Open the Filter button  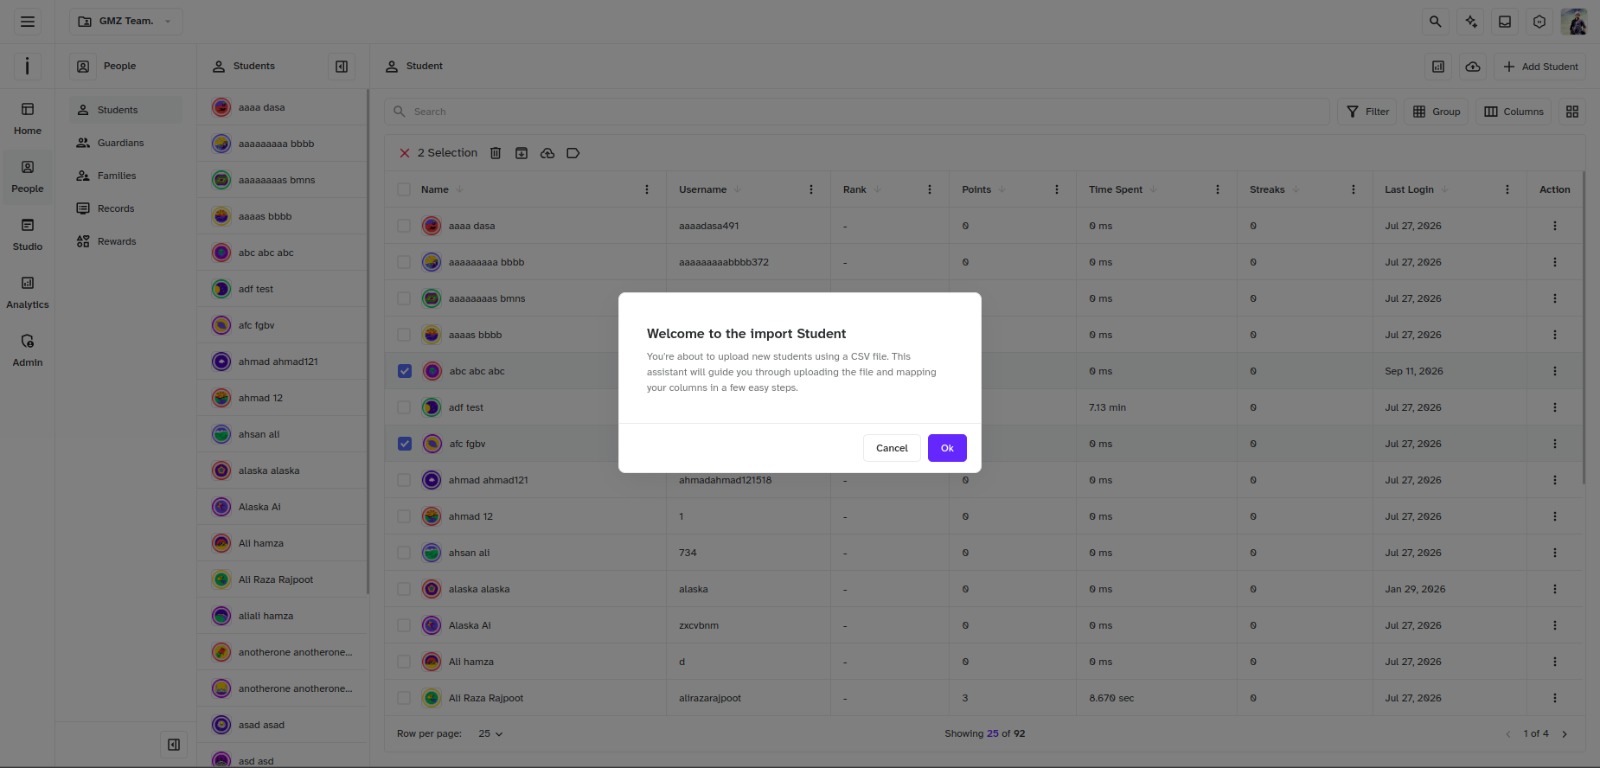(x=1367, y=112)
